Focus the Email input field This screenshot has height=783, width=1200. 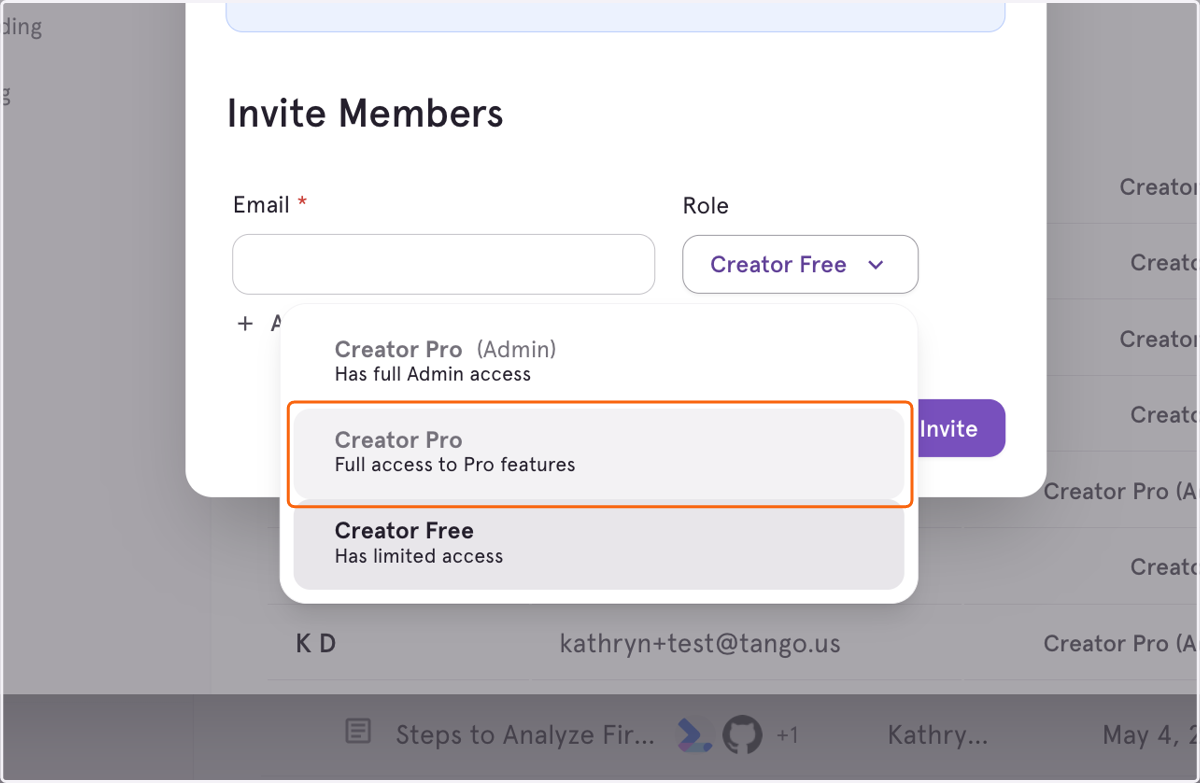[x=443, y=264]
